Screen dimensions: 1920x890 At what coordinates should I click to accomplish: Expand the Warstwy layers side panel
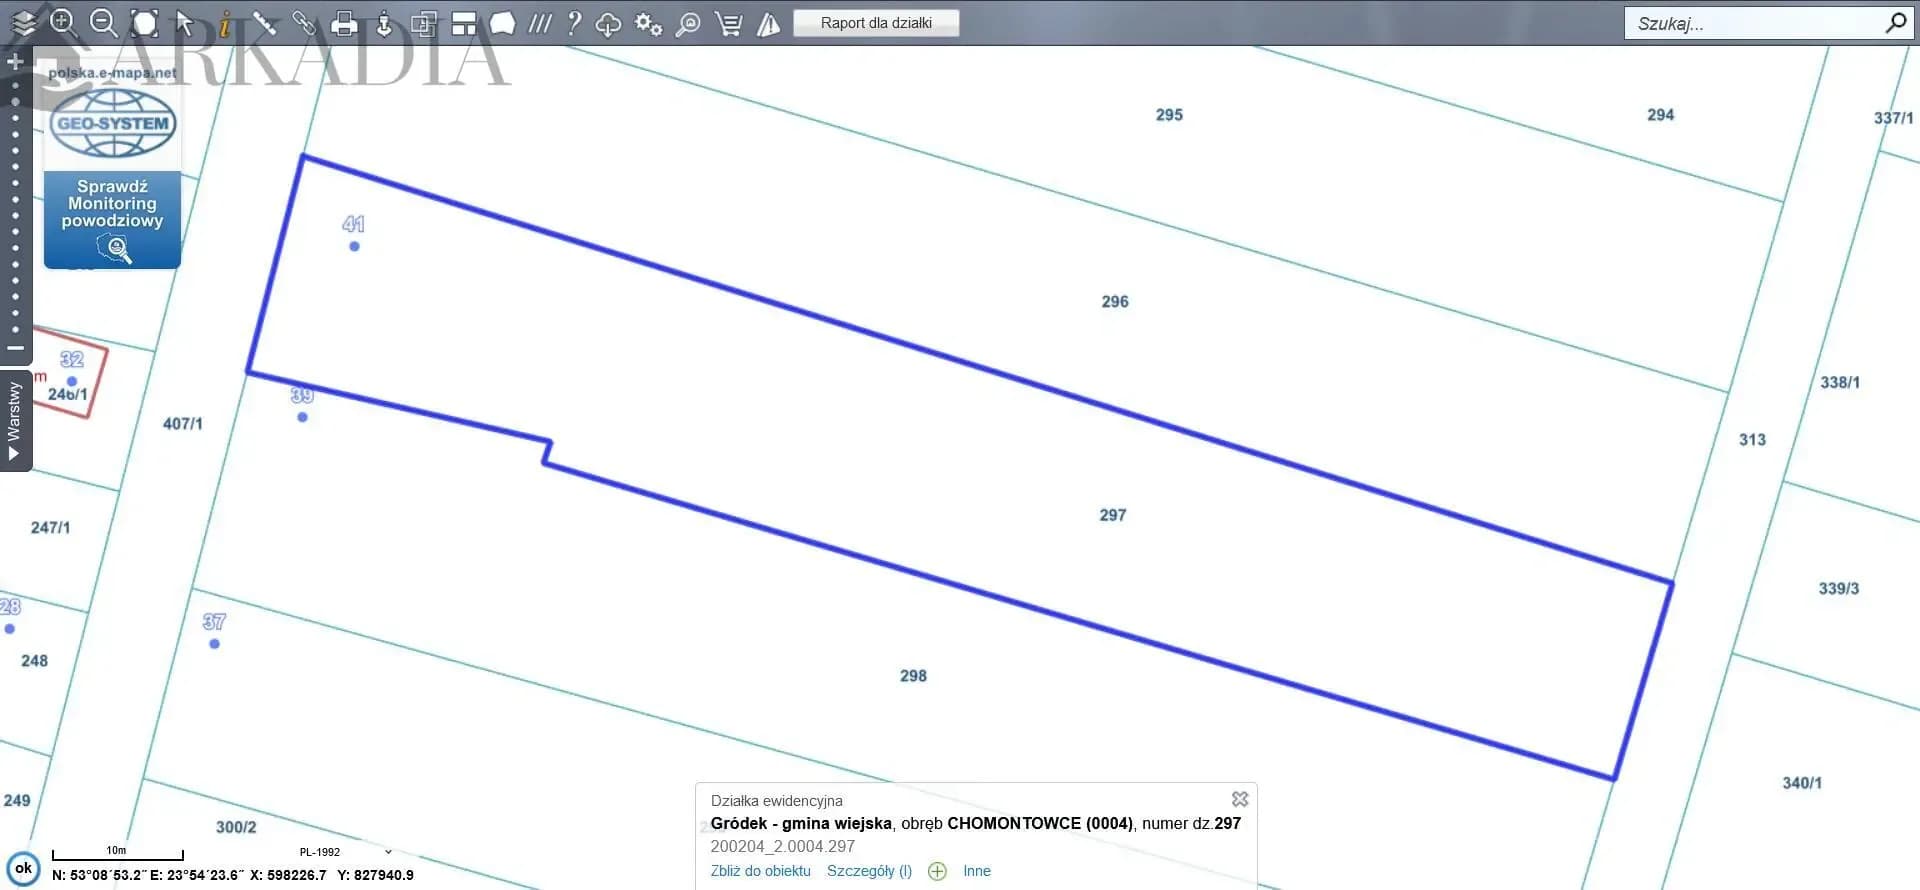pos(14,420)
